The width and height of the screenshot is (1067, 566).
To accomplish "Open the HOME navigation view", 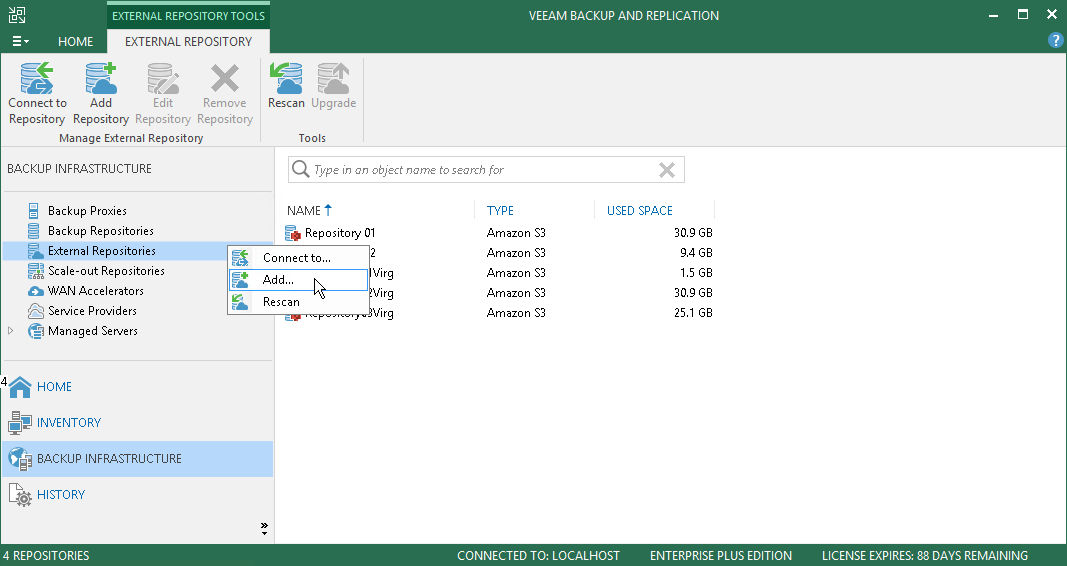I will (x=54, y=387).
